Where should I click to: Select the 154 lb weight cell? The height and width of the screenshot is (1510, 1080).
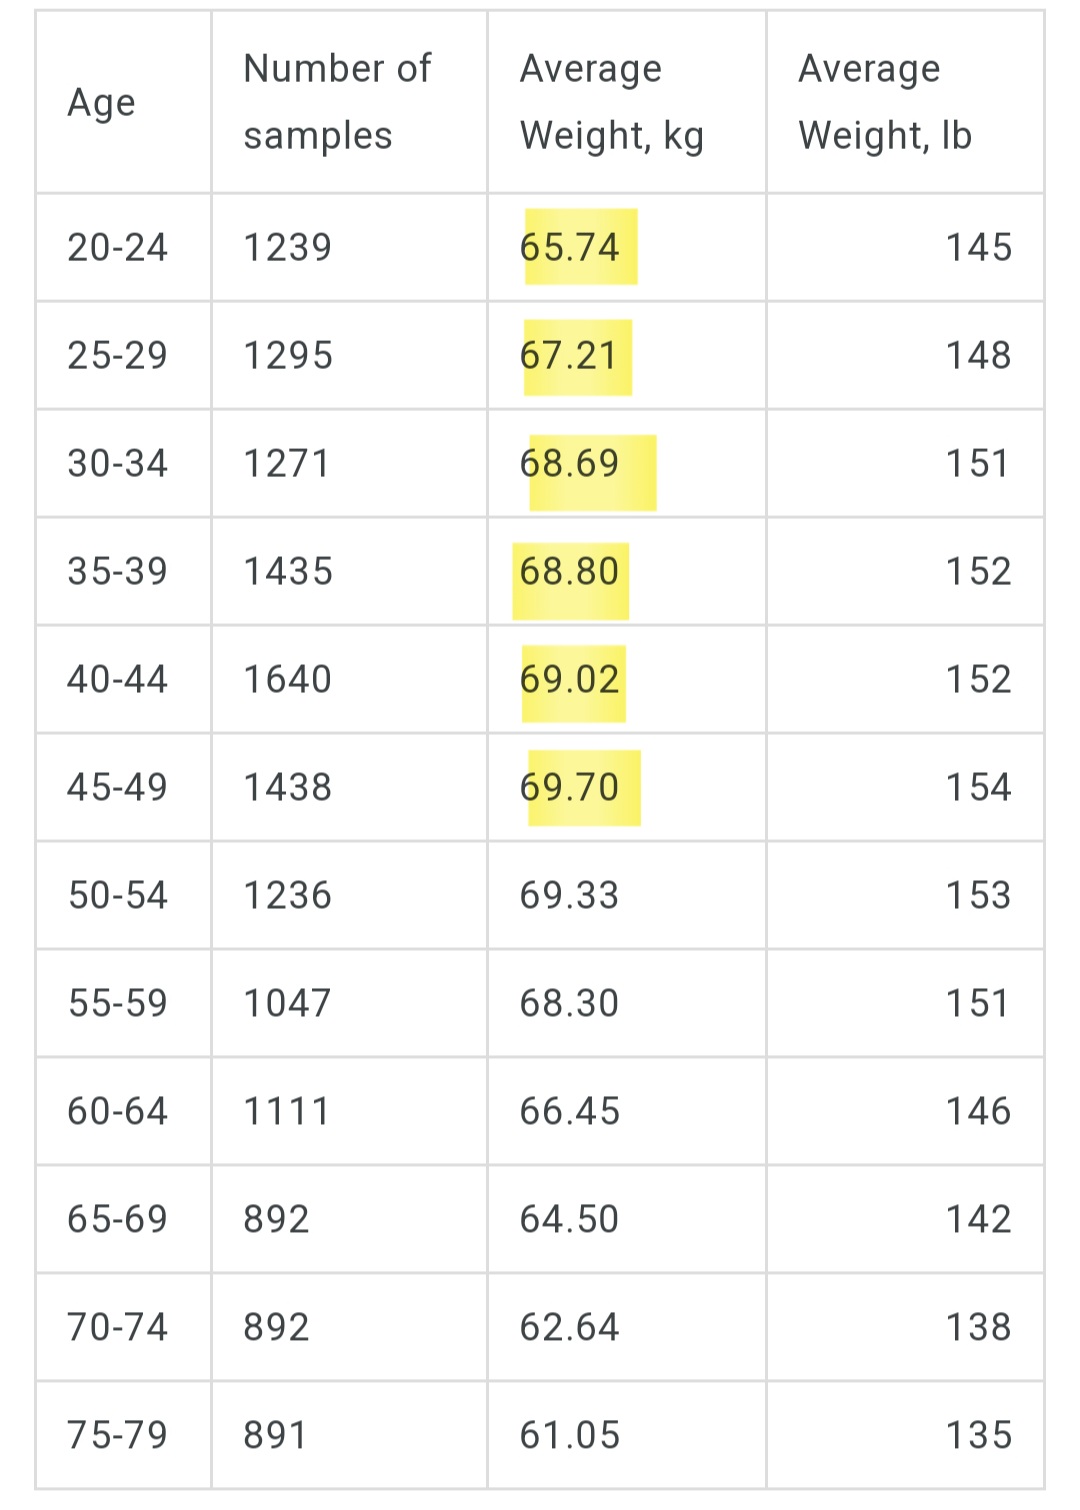(978, 788)
